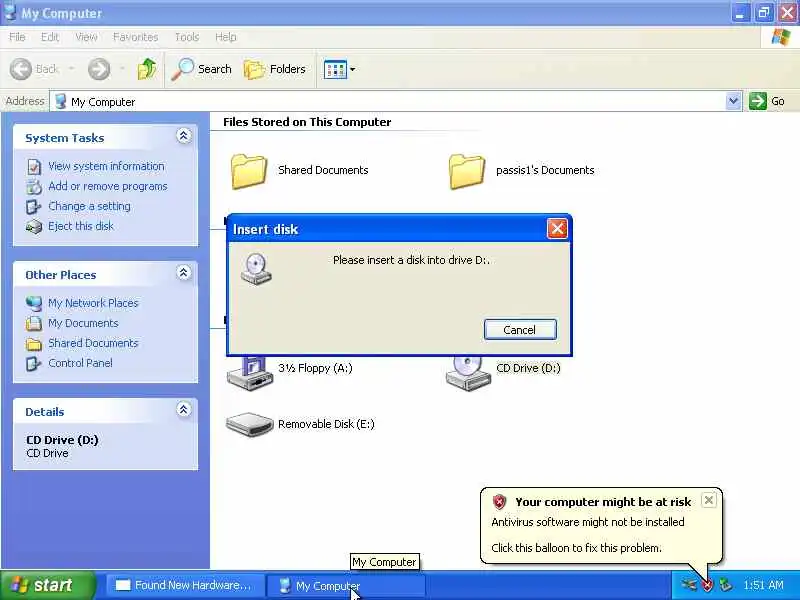Click the Control Panel sidebar icon
This screenshot has width=800, height=600.
click(34, 363)
